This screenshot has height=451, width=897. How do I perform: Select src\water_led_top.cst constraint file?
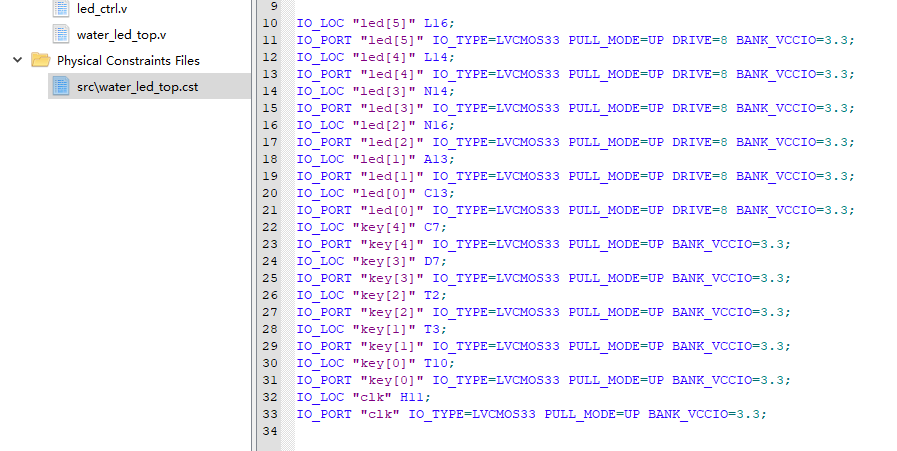pyautogui.click(x=137, y=86)
